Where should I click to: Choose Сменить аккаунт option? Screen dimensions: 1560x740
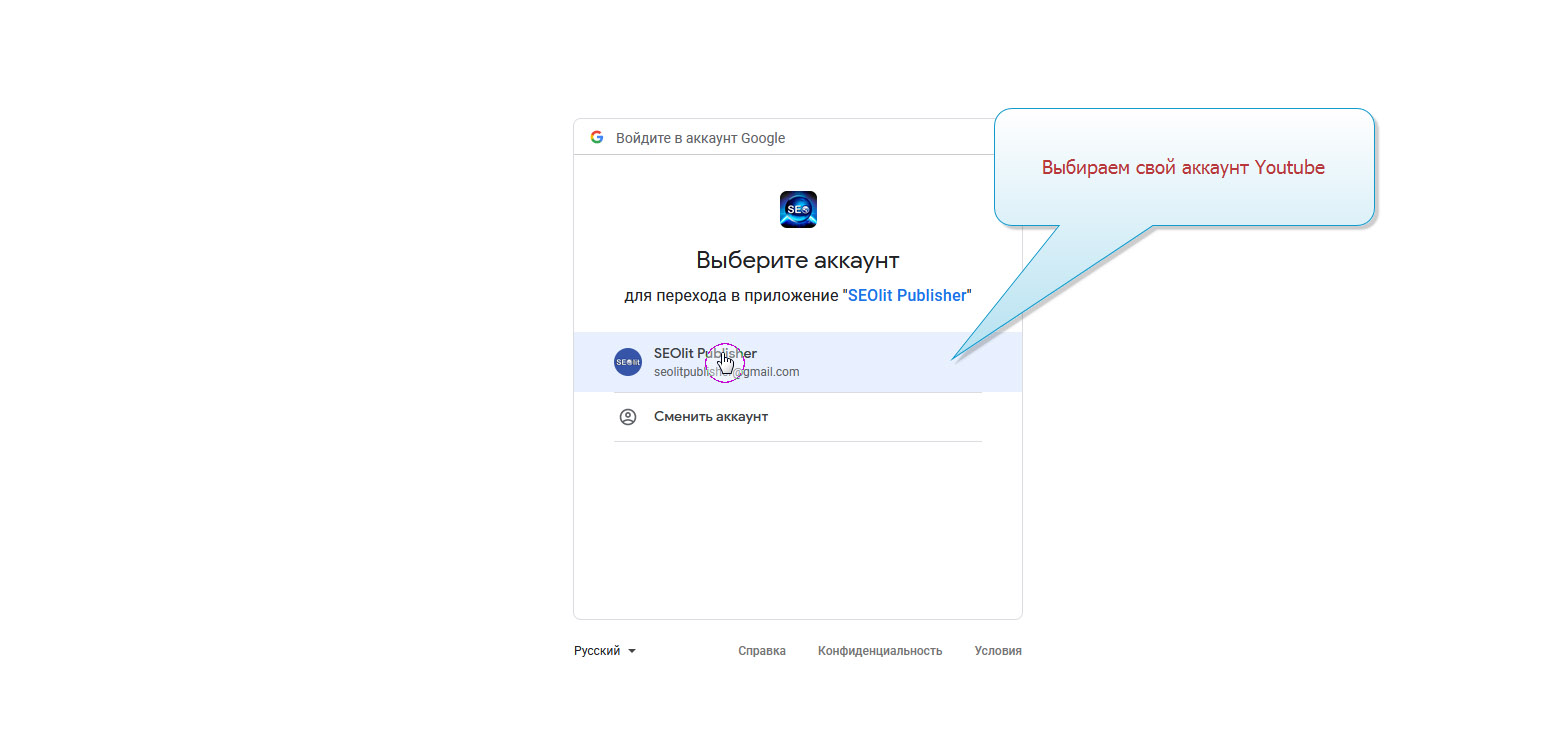pos(710,417)
